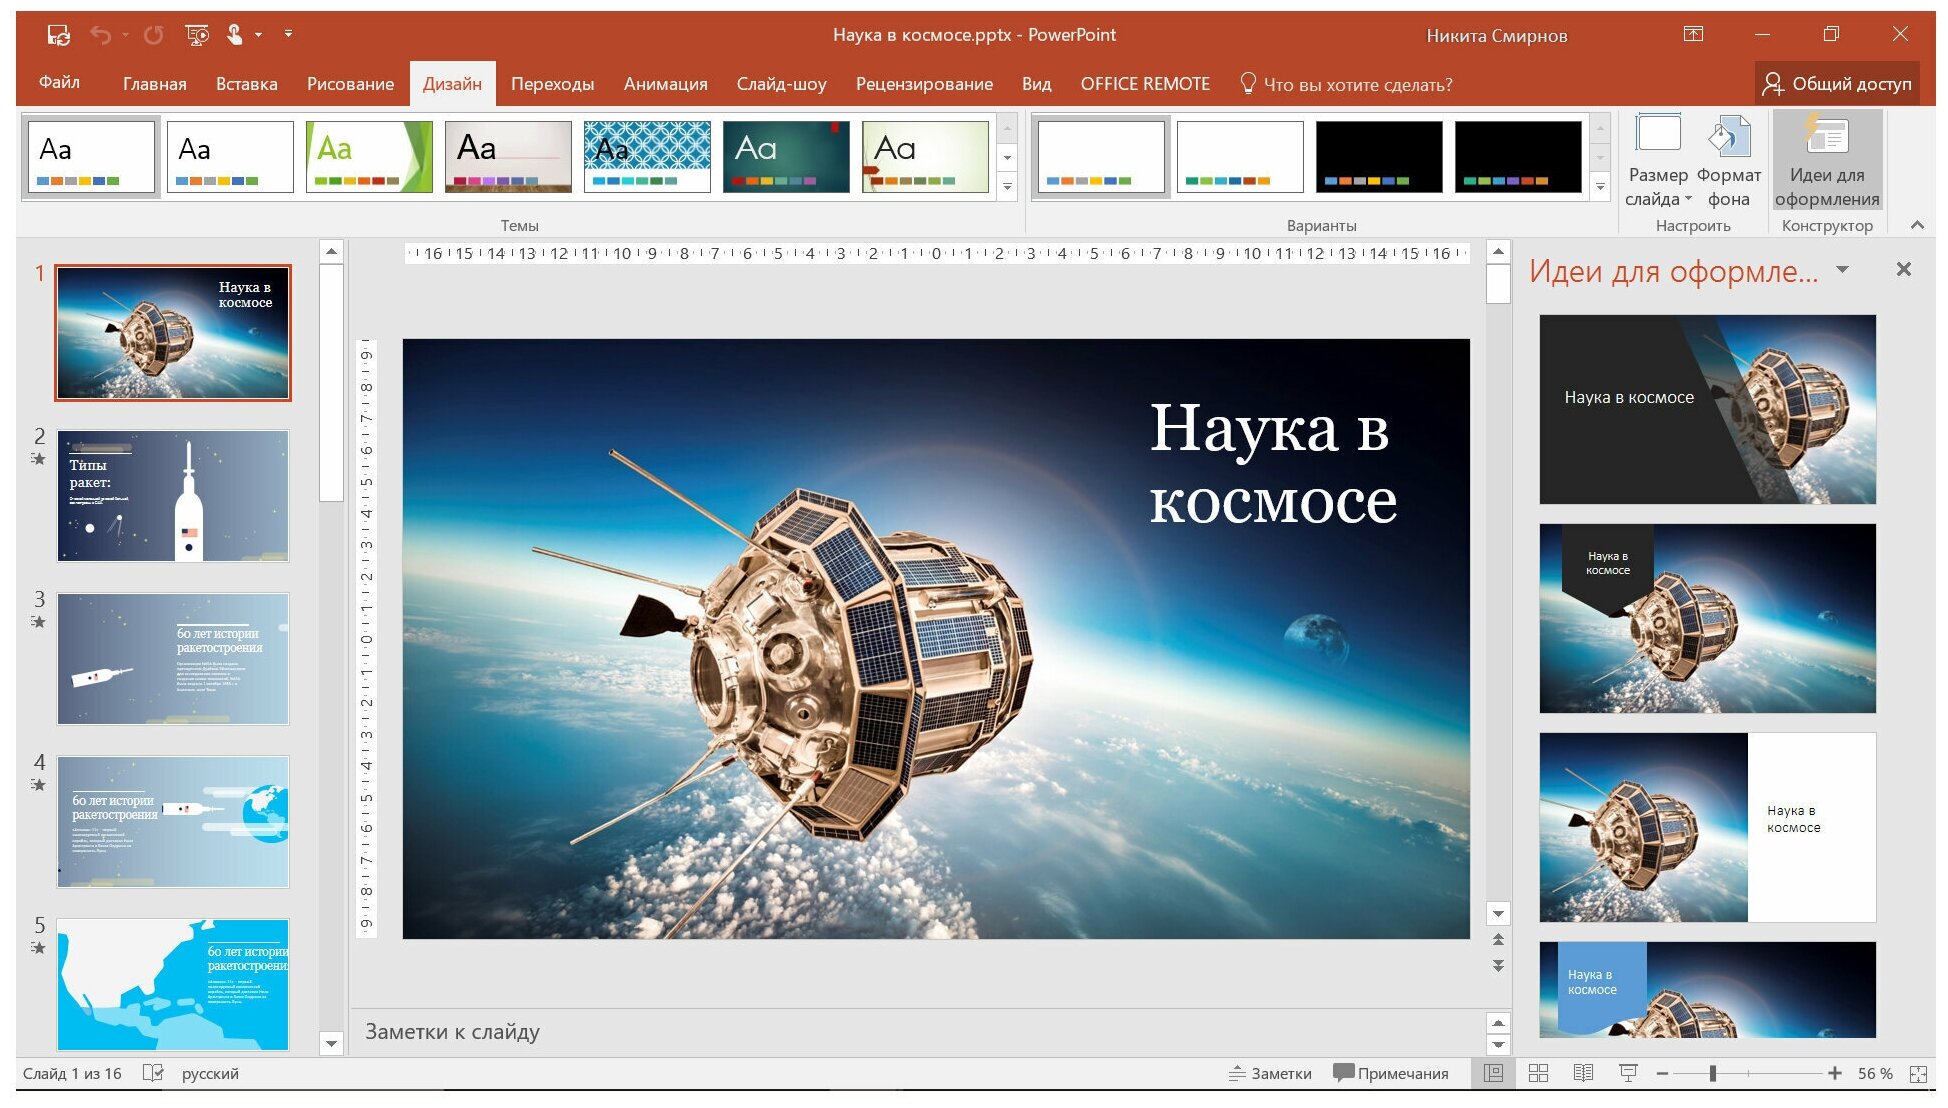Screen dimensions: 1948x1108
Task: Click fit slide to window icon
Action: 1918,1074
